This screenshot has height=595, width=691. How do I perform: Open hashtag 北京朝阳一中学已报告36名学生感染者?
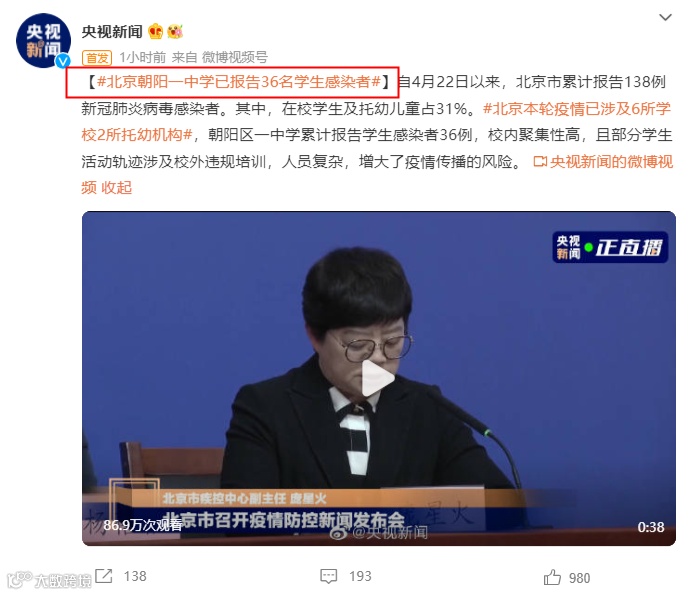click(x=238, y=82)
